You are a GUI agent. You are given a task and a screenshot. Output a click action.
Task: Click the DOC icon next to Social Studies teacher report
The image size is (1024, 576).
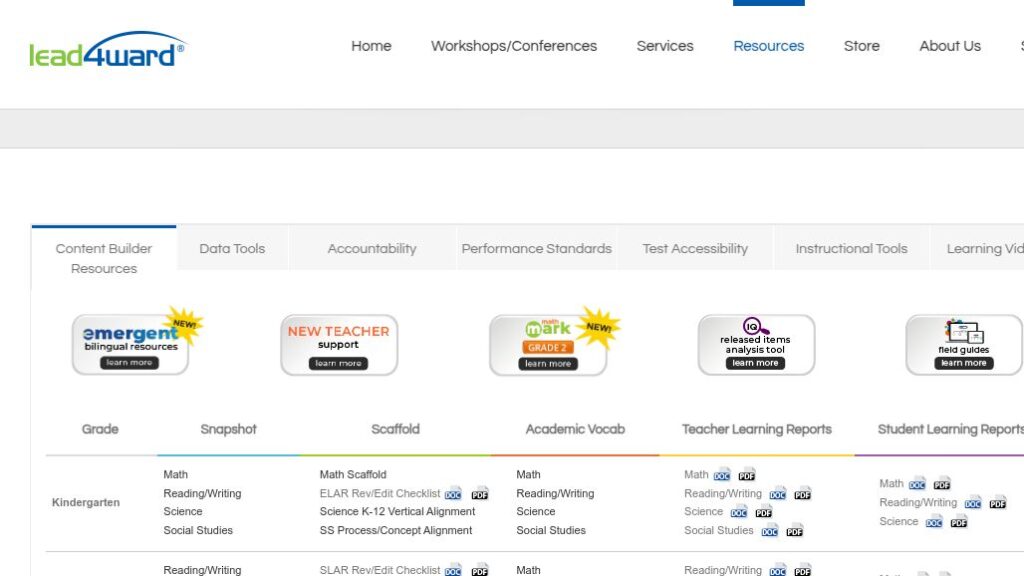(770, 531)
